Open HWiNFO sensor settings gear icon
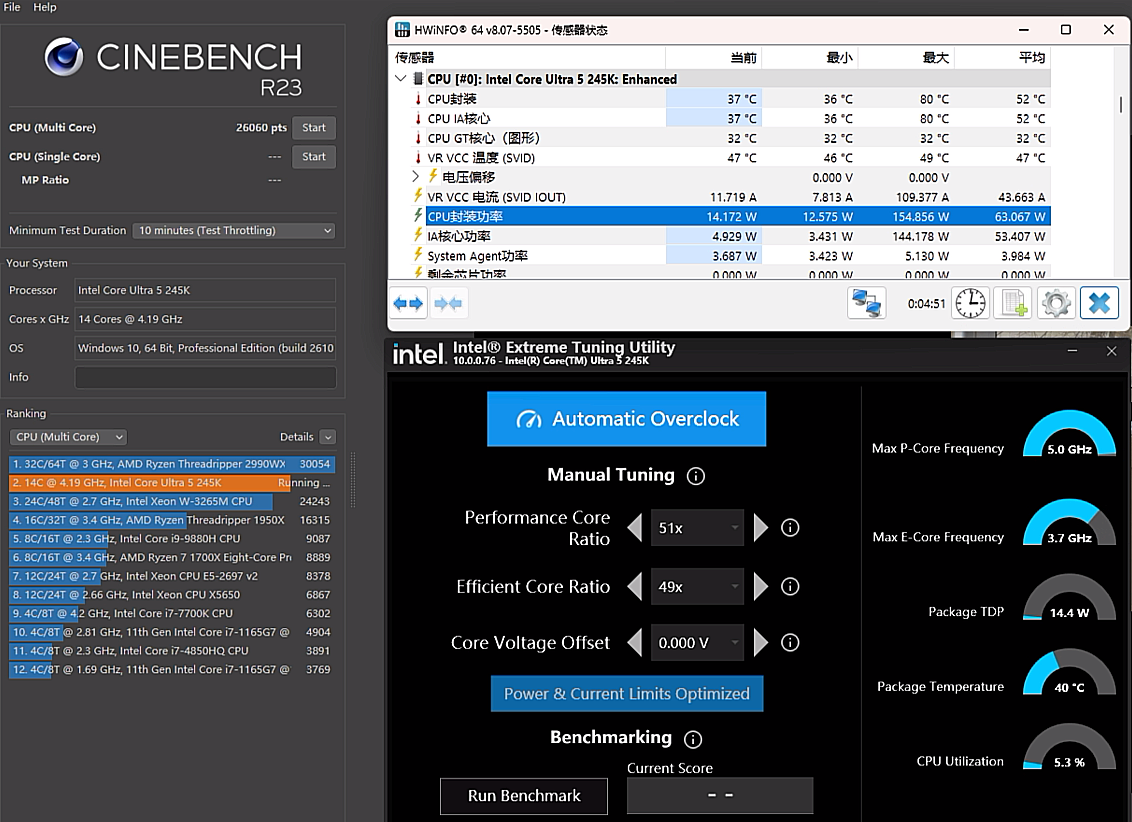The image size is (1132, 822). (1056, 303)
